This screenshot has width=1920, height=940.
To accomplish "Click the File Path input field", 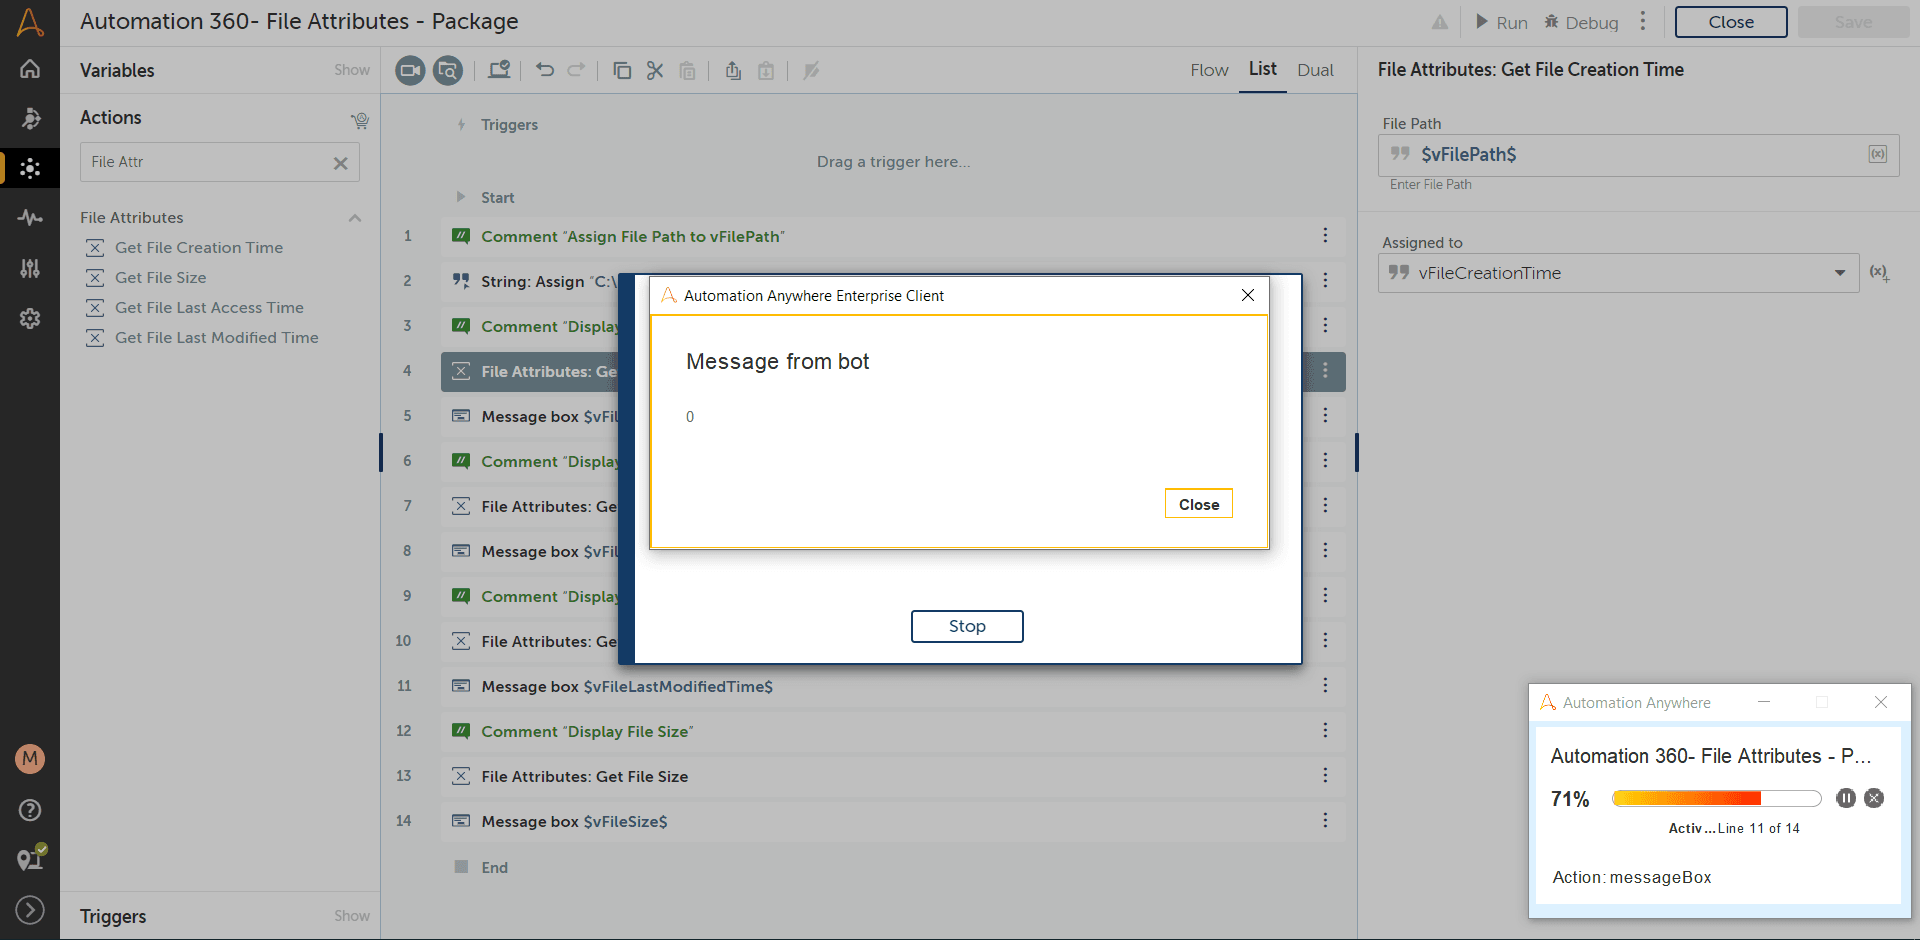I will coord(1638,154).
